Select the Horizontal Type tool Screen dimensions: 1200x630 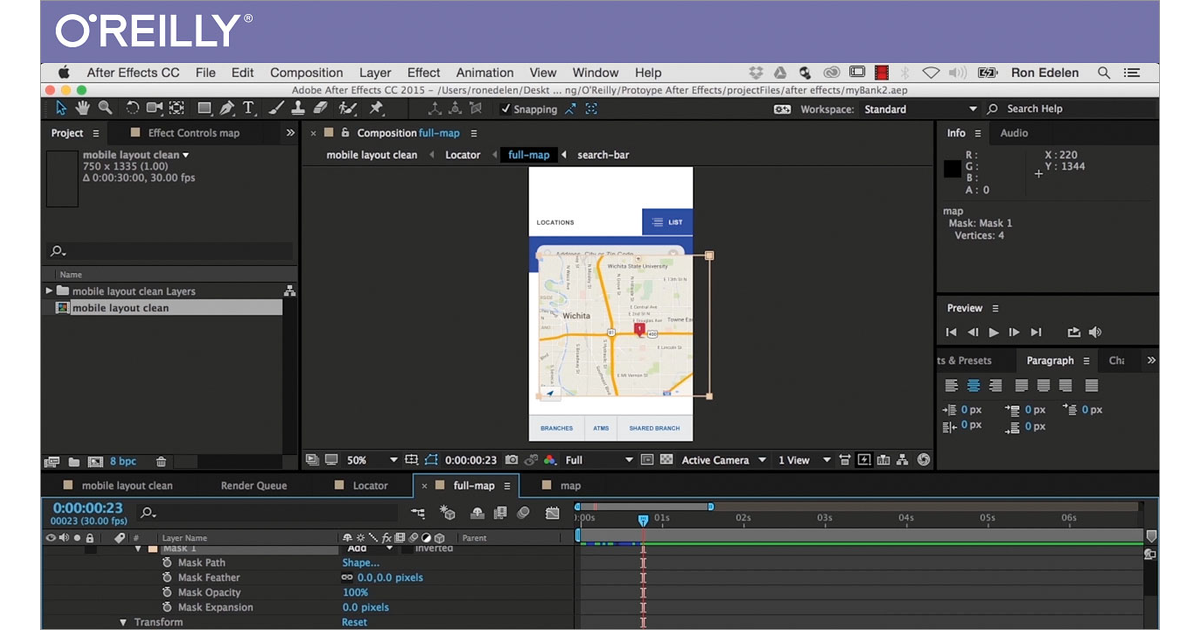click(248, 108)
